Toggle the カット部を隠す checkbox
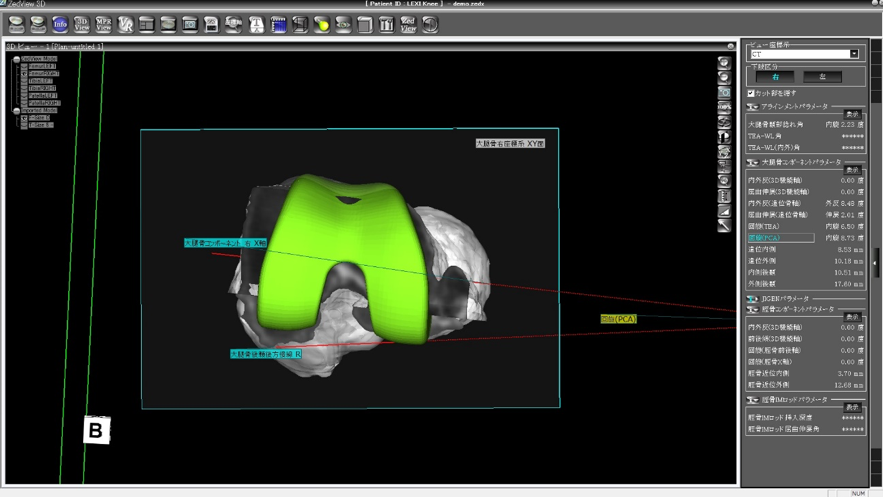883x497 pixels. [x=751, y=93]
